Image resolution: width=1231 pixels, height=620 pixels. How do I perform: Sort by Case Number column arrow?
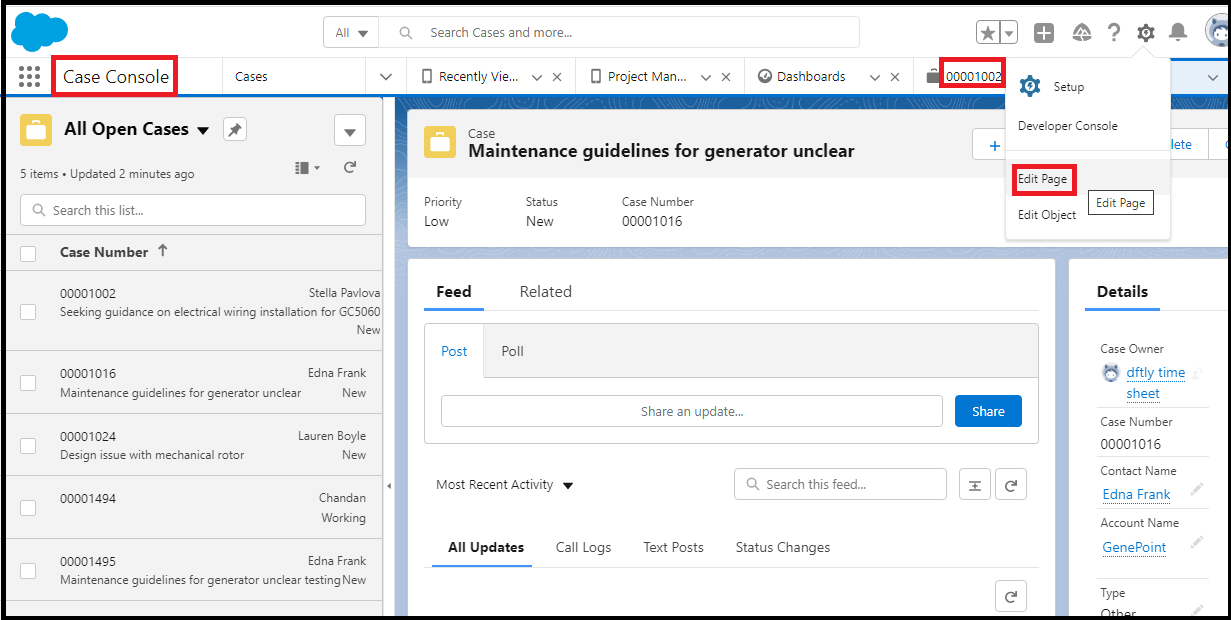(163, 251)
